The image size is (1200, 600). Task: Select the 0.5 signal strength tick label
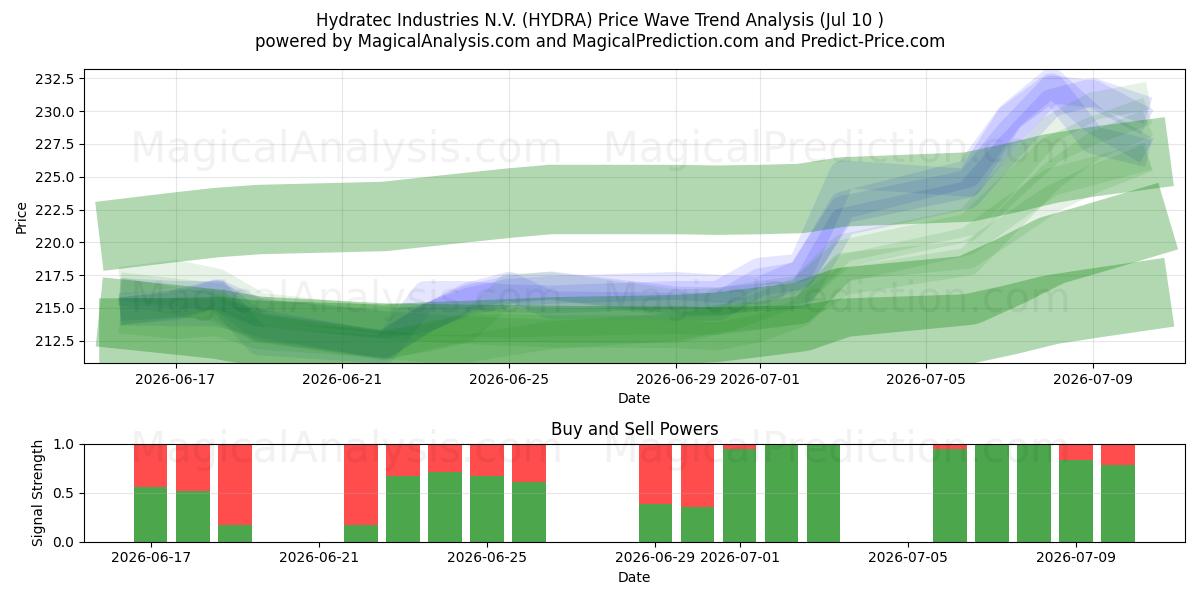click(64, 493)
